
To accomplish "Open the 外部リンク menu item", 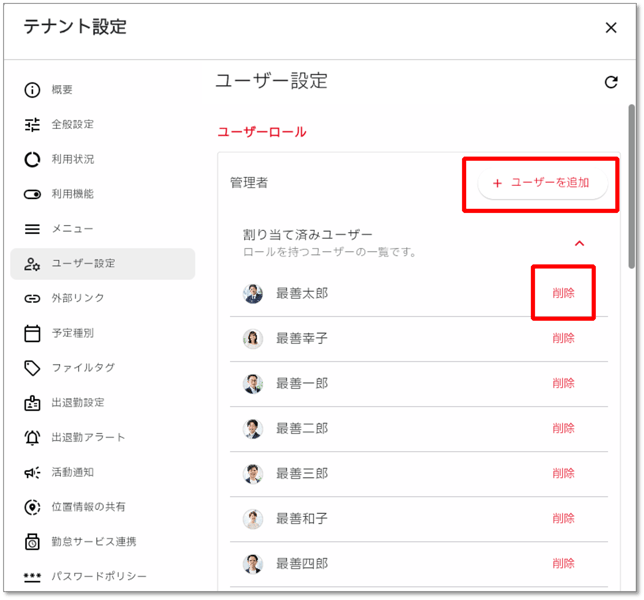I will (x=103, y=298).
